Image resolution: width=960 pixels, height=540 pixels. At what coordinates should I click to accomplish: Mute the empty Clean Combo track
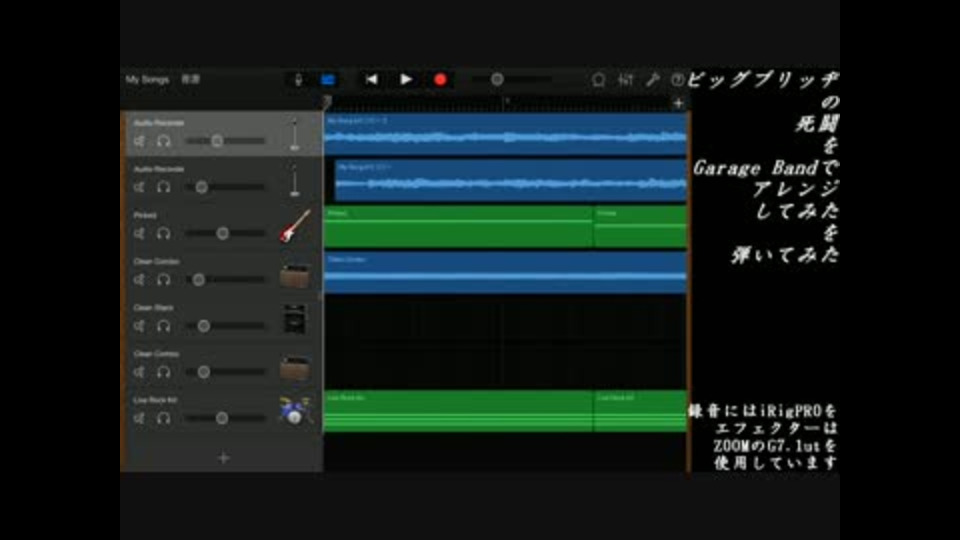click(140, 372)
